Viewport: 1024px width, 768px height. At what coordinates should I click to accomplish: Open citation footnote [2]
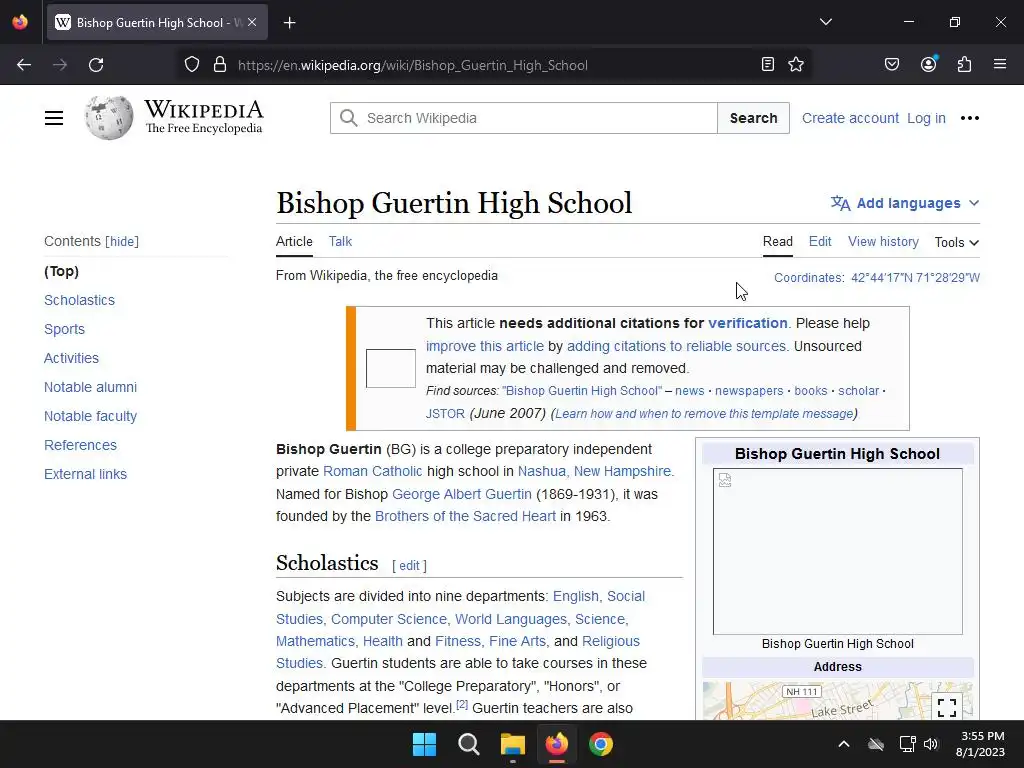click(462, 704)
